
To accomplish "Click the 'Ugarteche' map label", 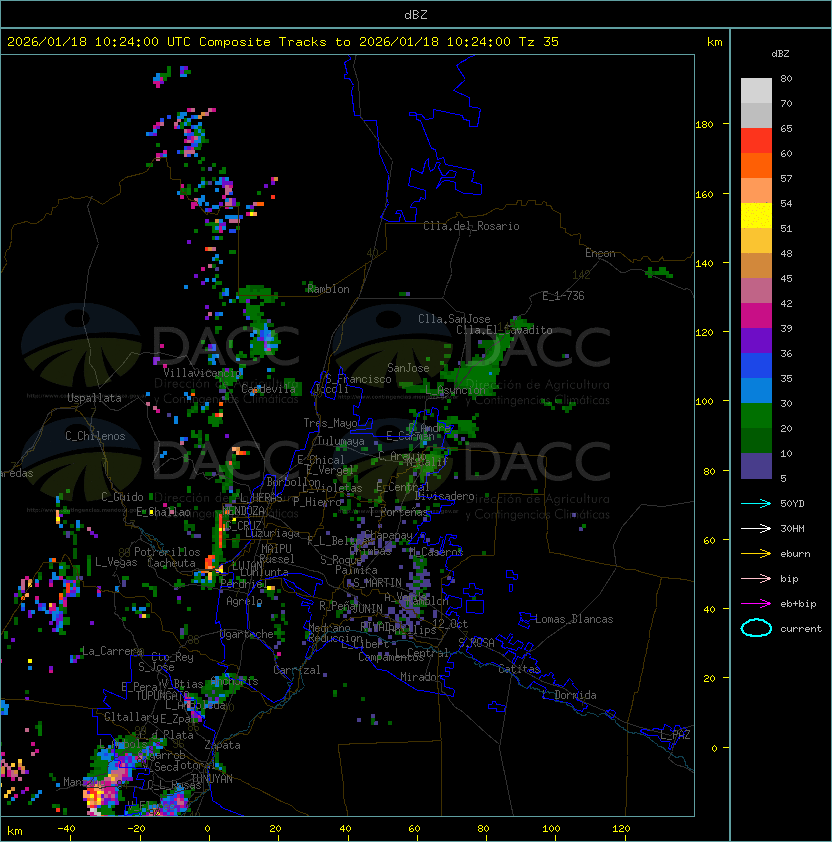I will coord(247,634).
